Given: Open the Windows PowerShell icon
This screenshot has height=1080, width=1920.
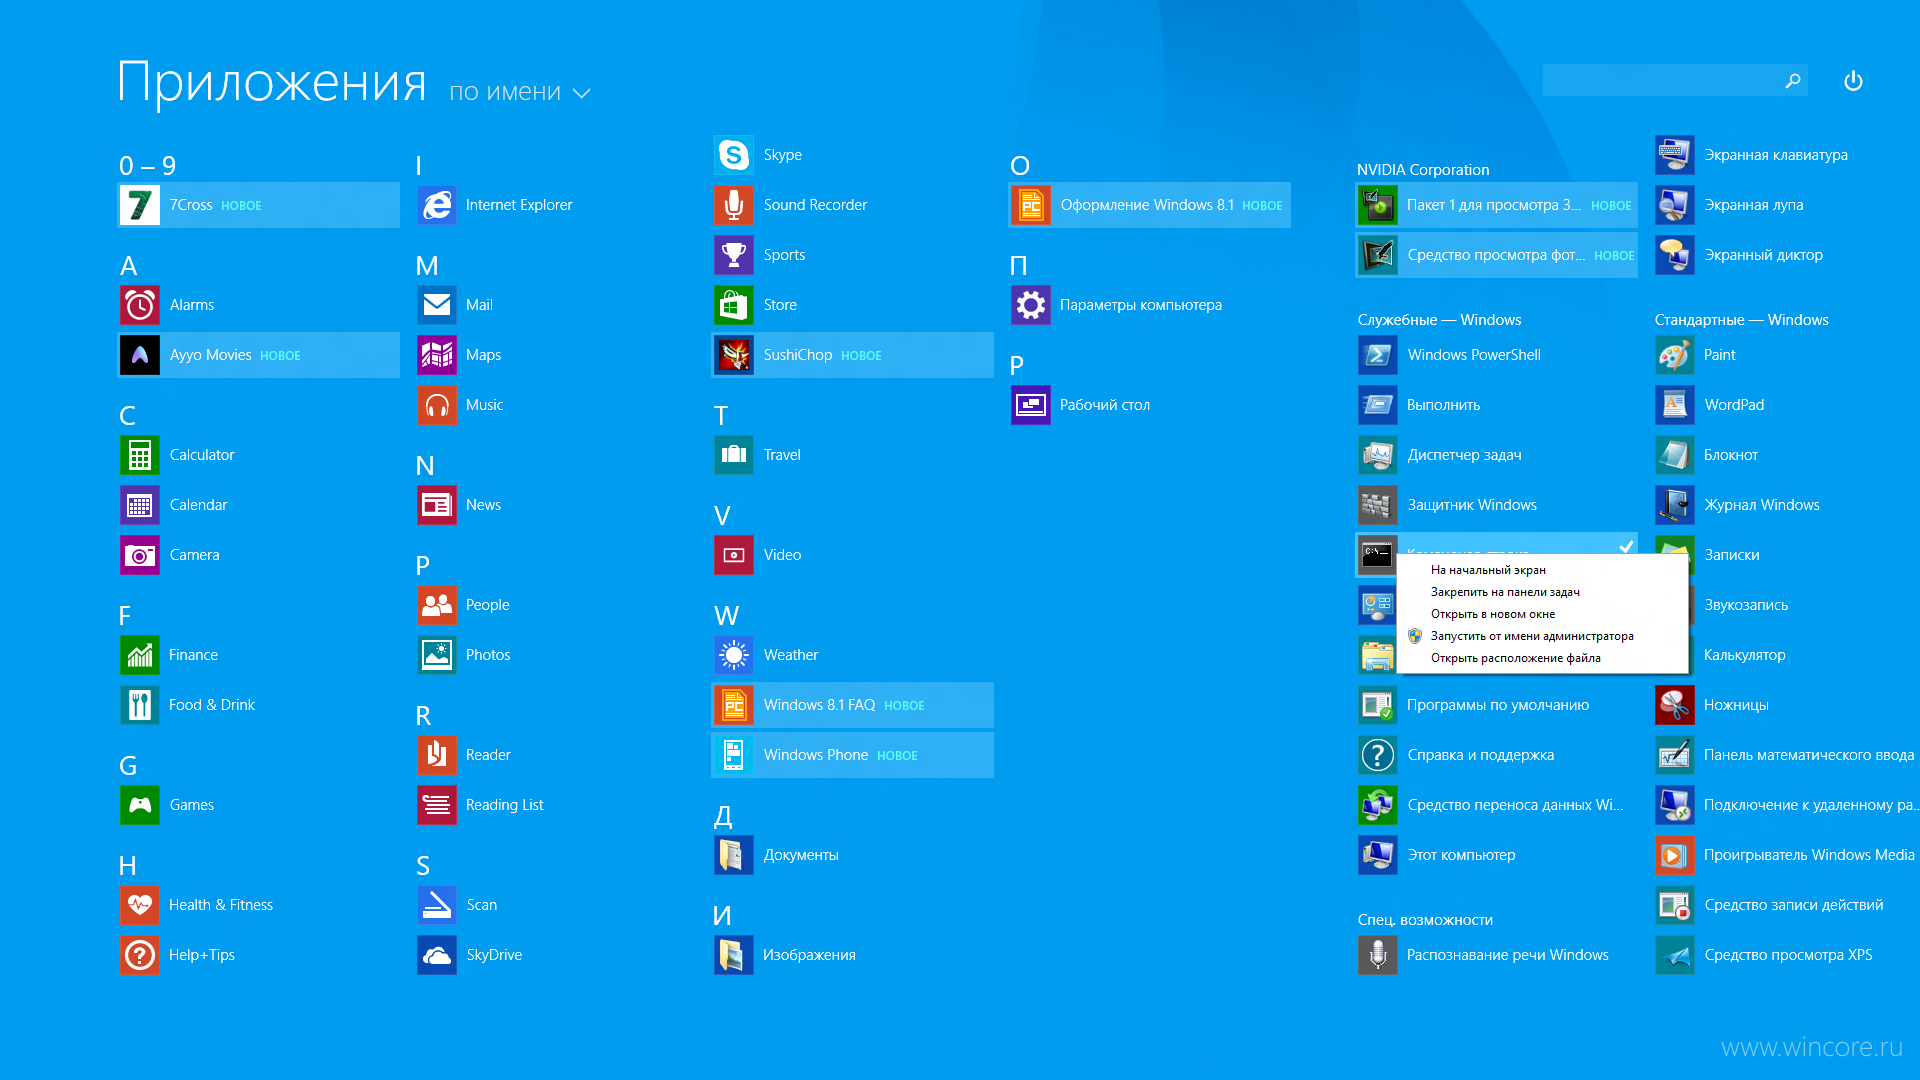Looking at the screenshot, I should 1378,355.
